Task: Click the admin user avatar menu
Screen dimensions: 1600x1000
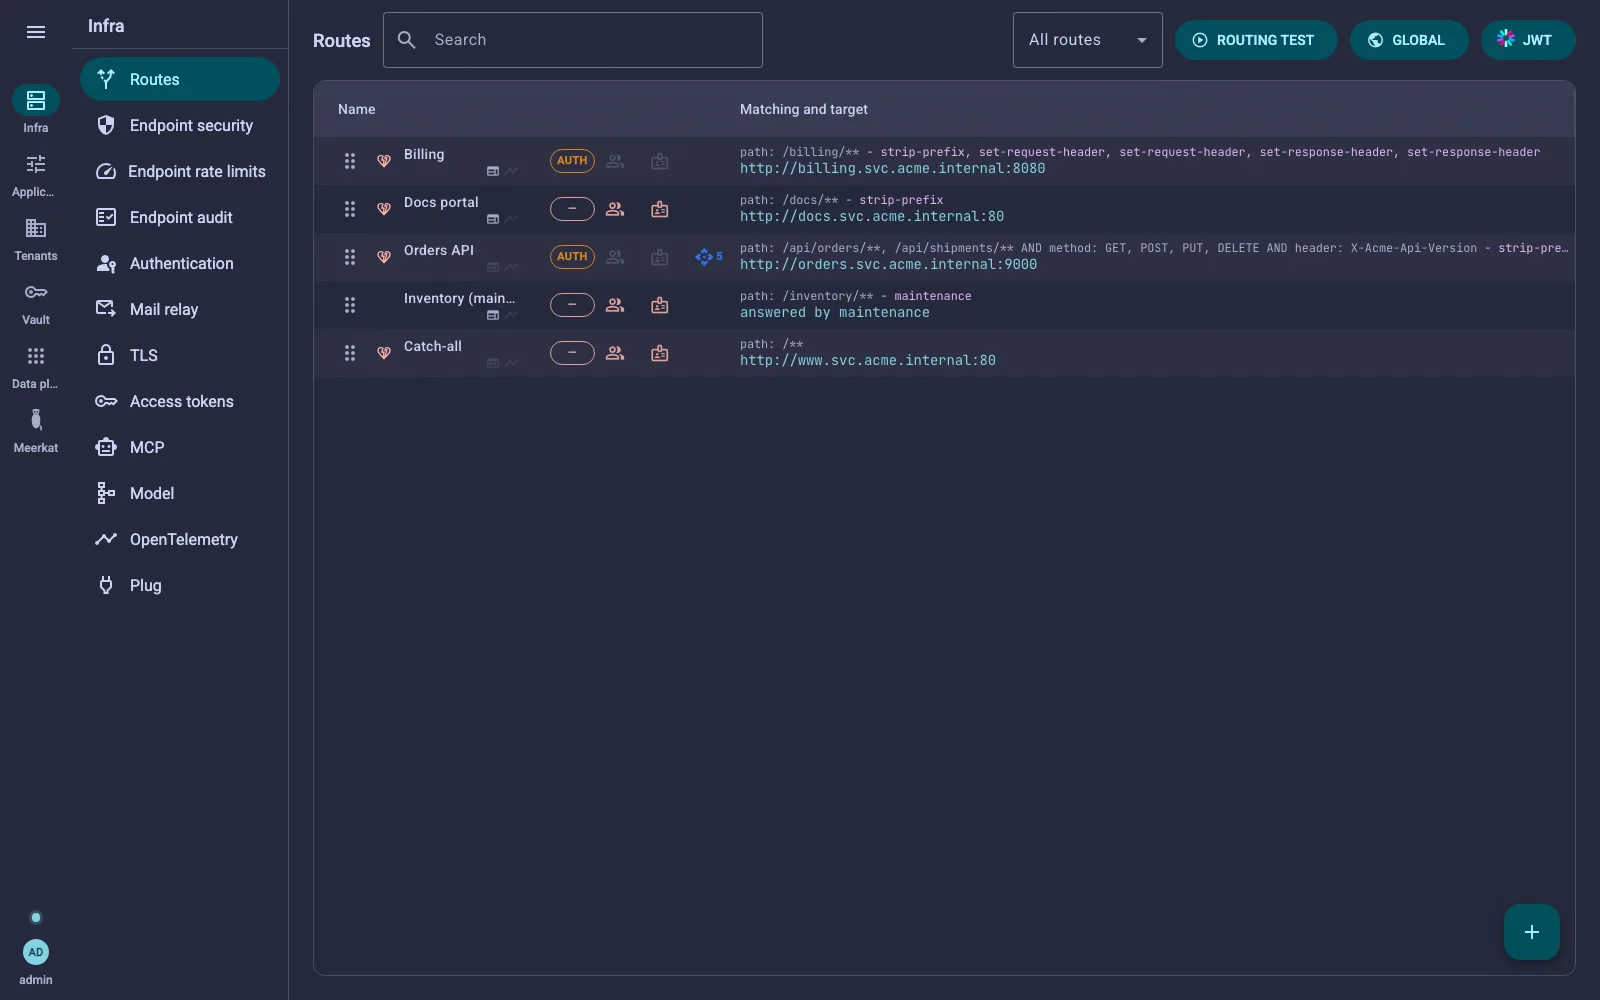Action: click(x=36, y=952)
